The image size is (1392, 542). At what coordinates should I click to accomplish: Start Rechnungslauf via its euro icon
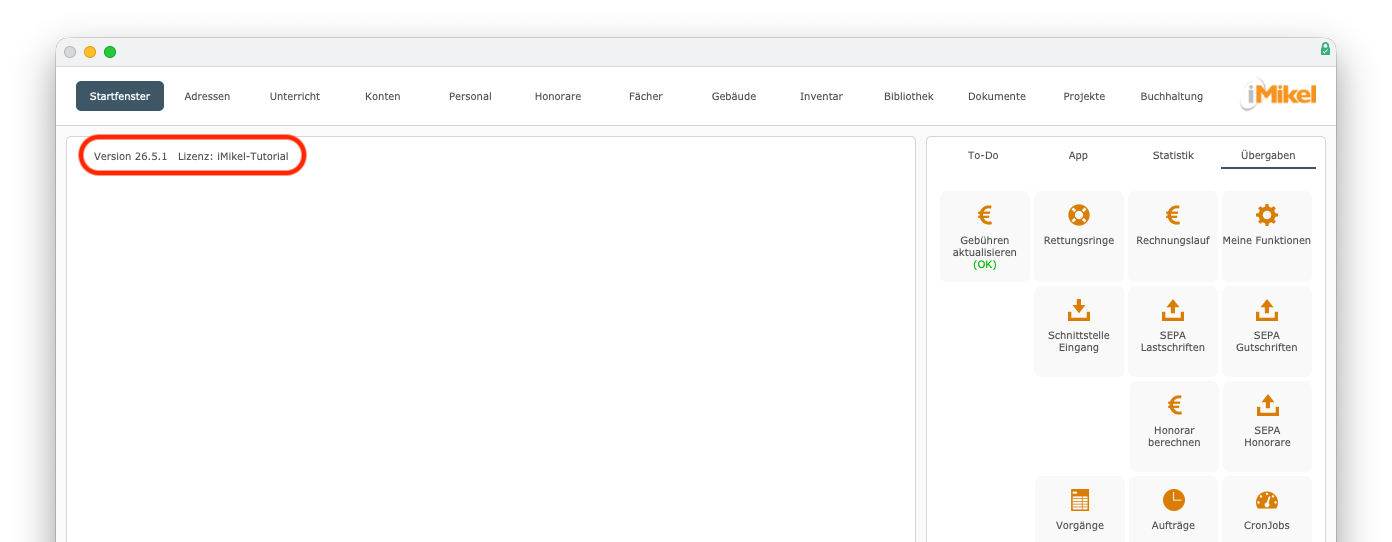point(1173,214)
